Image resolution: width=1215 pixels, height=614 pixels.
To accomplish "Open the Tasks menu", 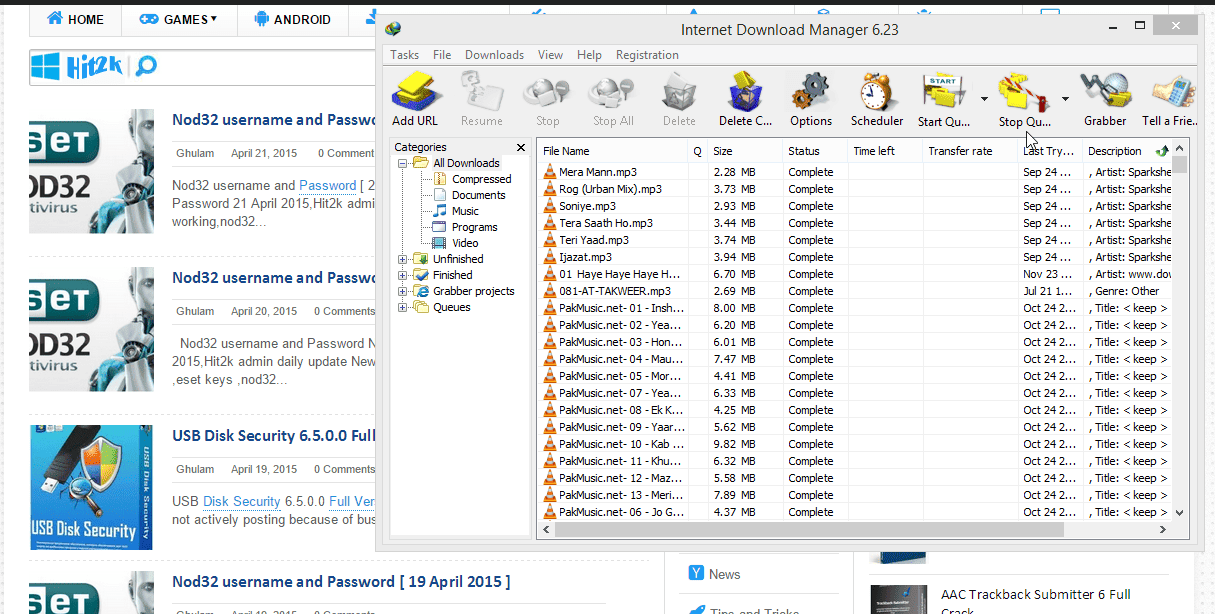I will pyautogui.click(x=405, y=55).
